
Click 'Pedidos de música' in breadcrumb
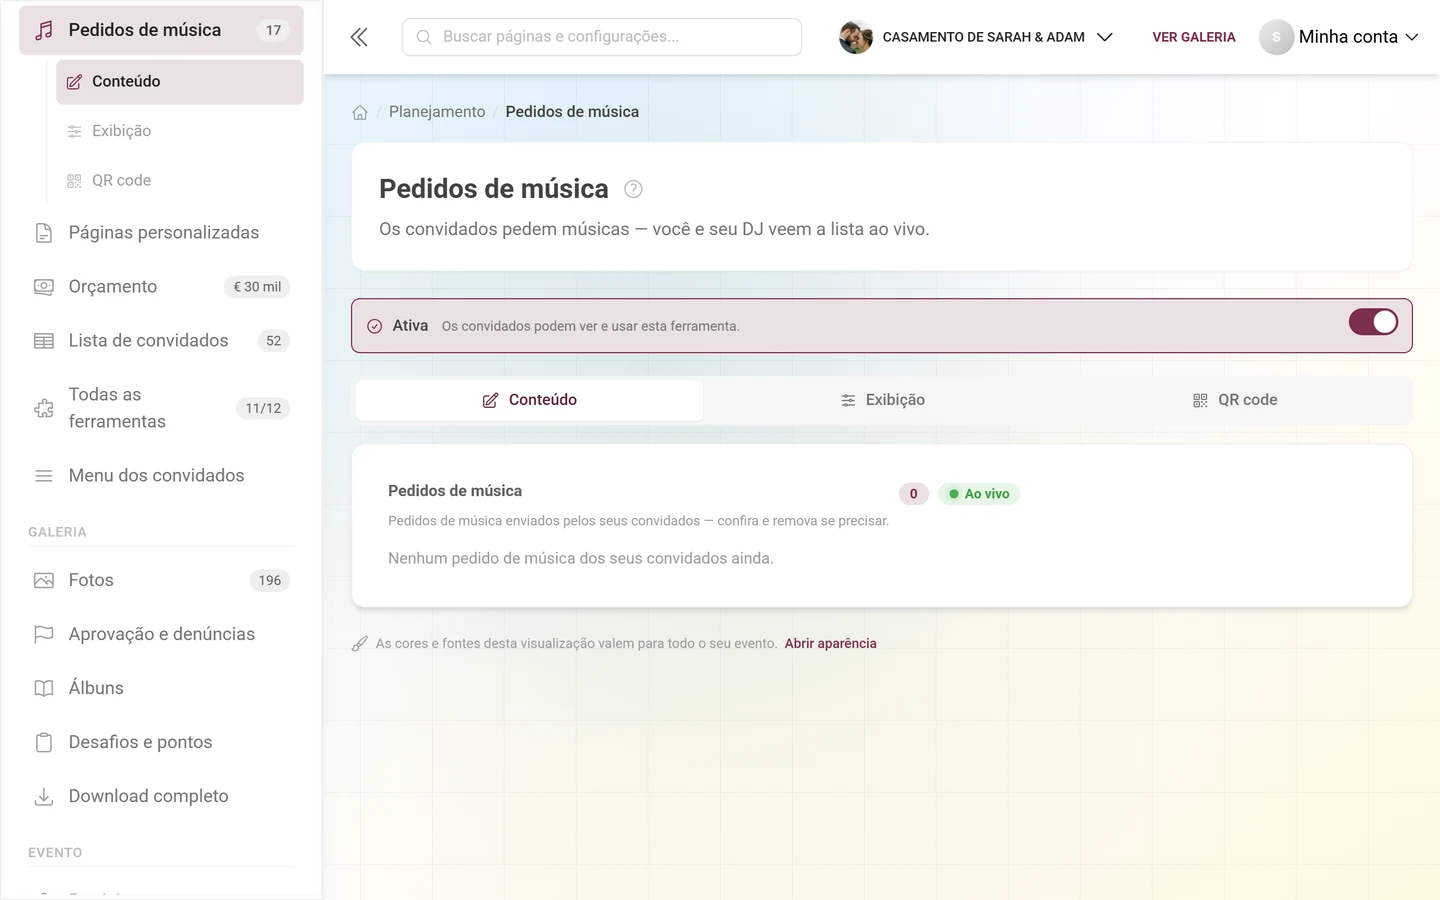[572, 112]
